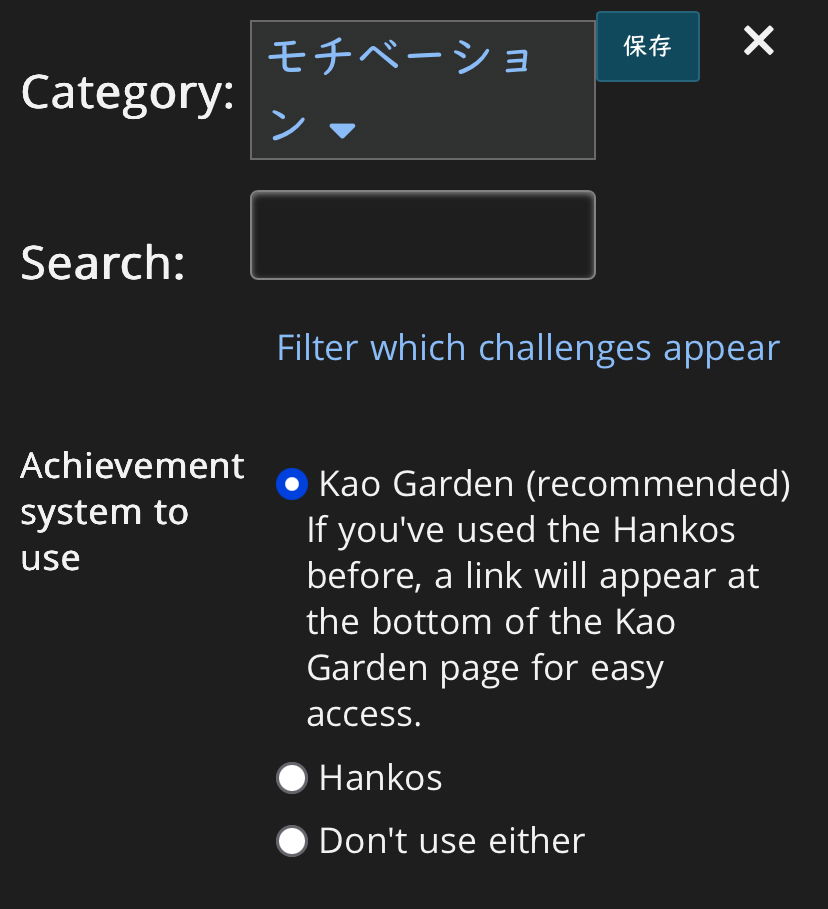Click the 'Hankos' option label text
This screenshot has height=909, width=828.
[x=380, y=778]
